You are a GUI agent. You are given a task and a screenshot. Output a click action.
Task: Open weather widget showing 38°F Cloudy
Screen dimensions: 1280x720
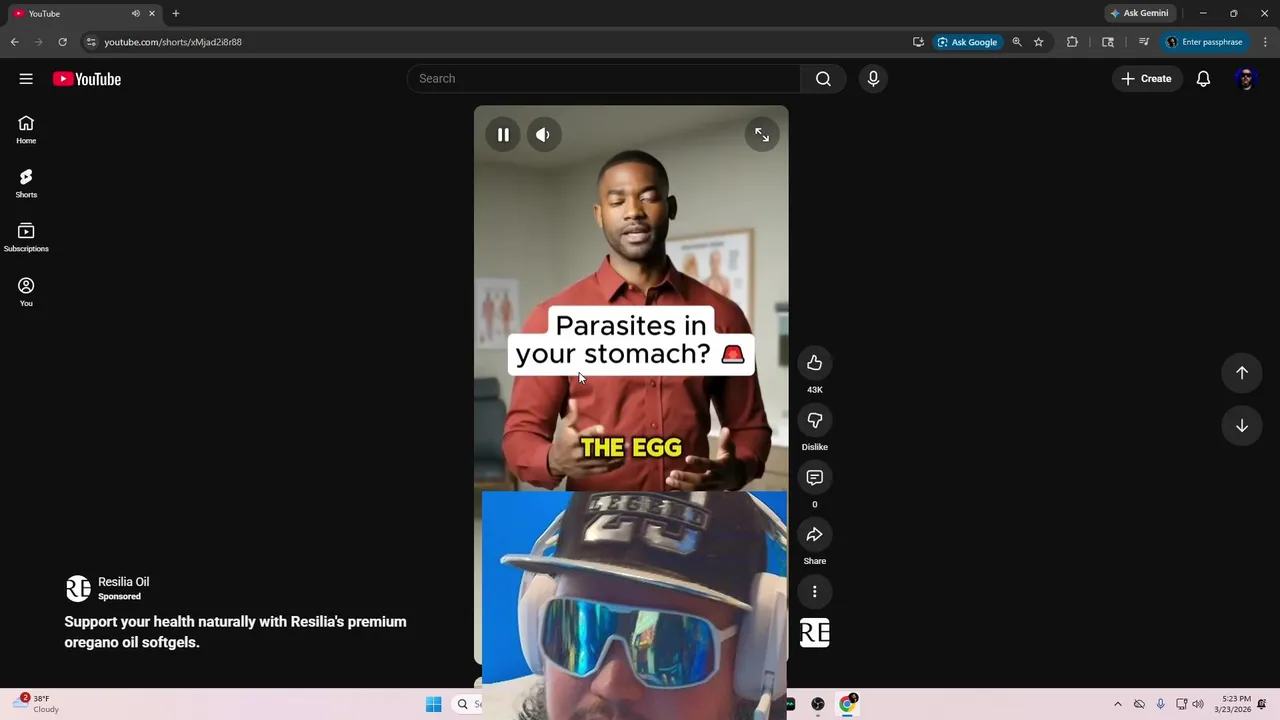pos(37,704)
